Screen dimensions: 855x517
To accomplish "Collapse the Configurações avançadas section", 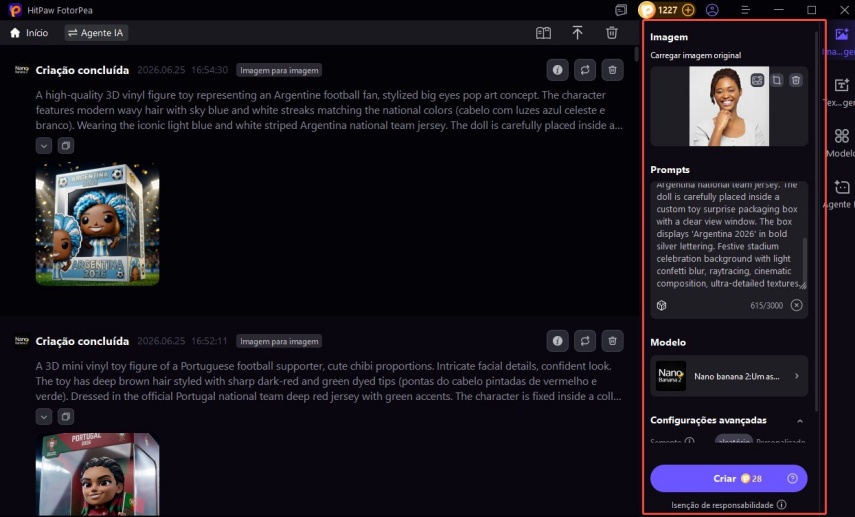I will [799, 420].
